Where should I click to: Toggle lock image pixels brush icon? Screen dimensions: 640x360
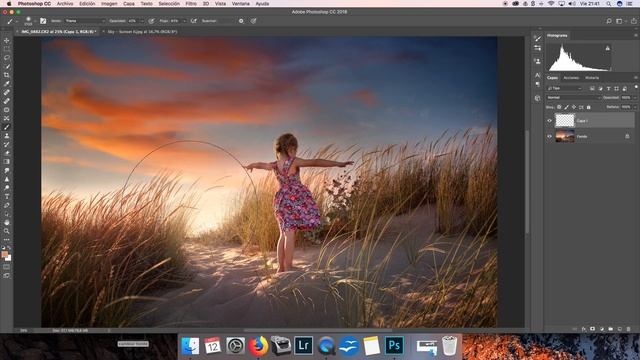click(567, 107)
